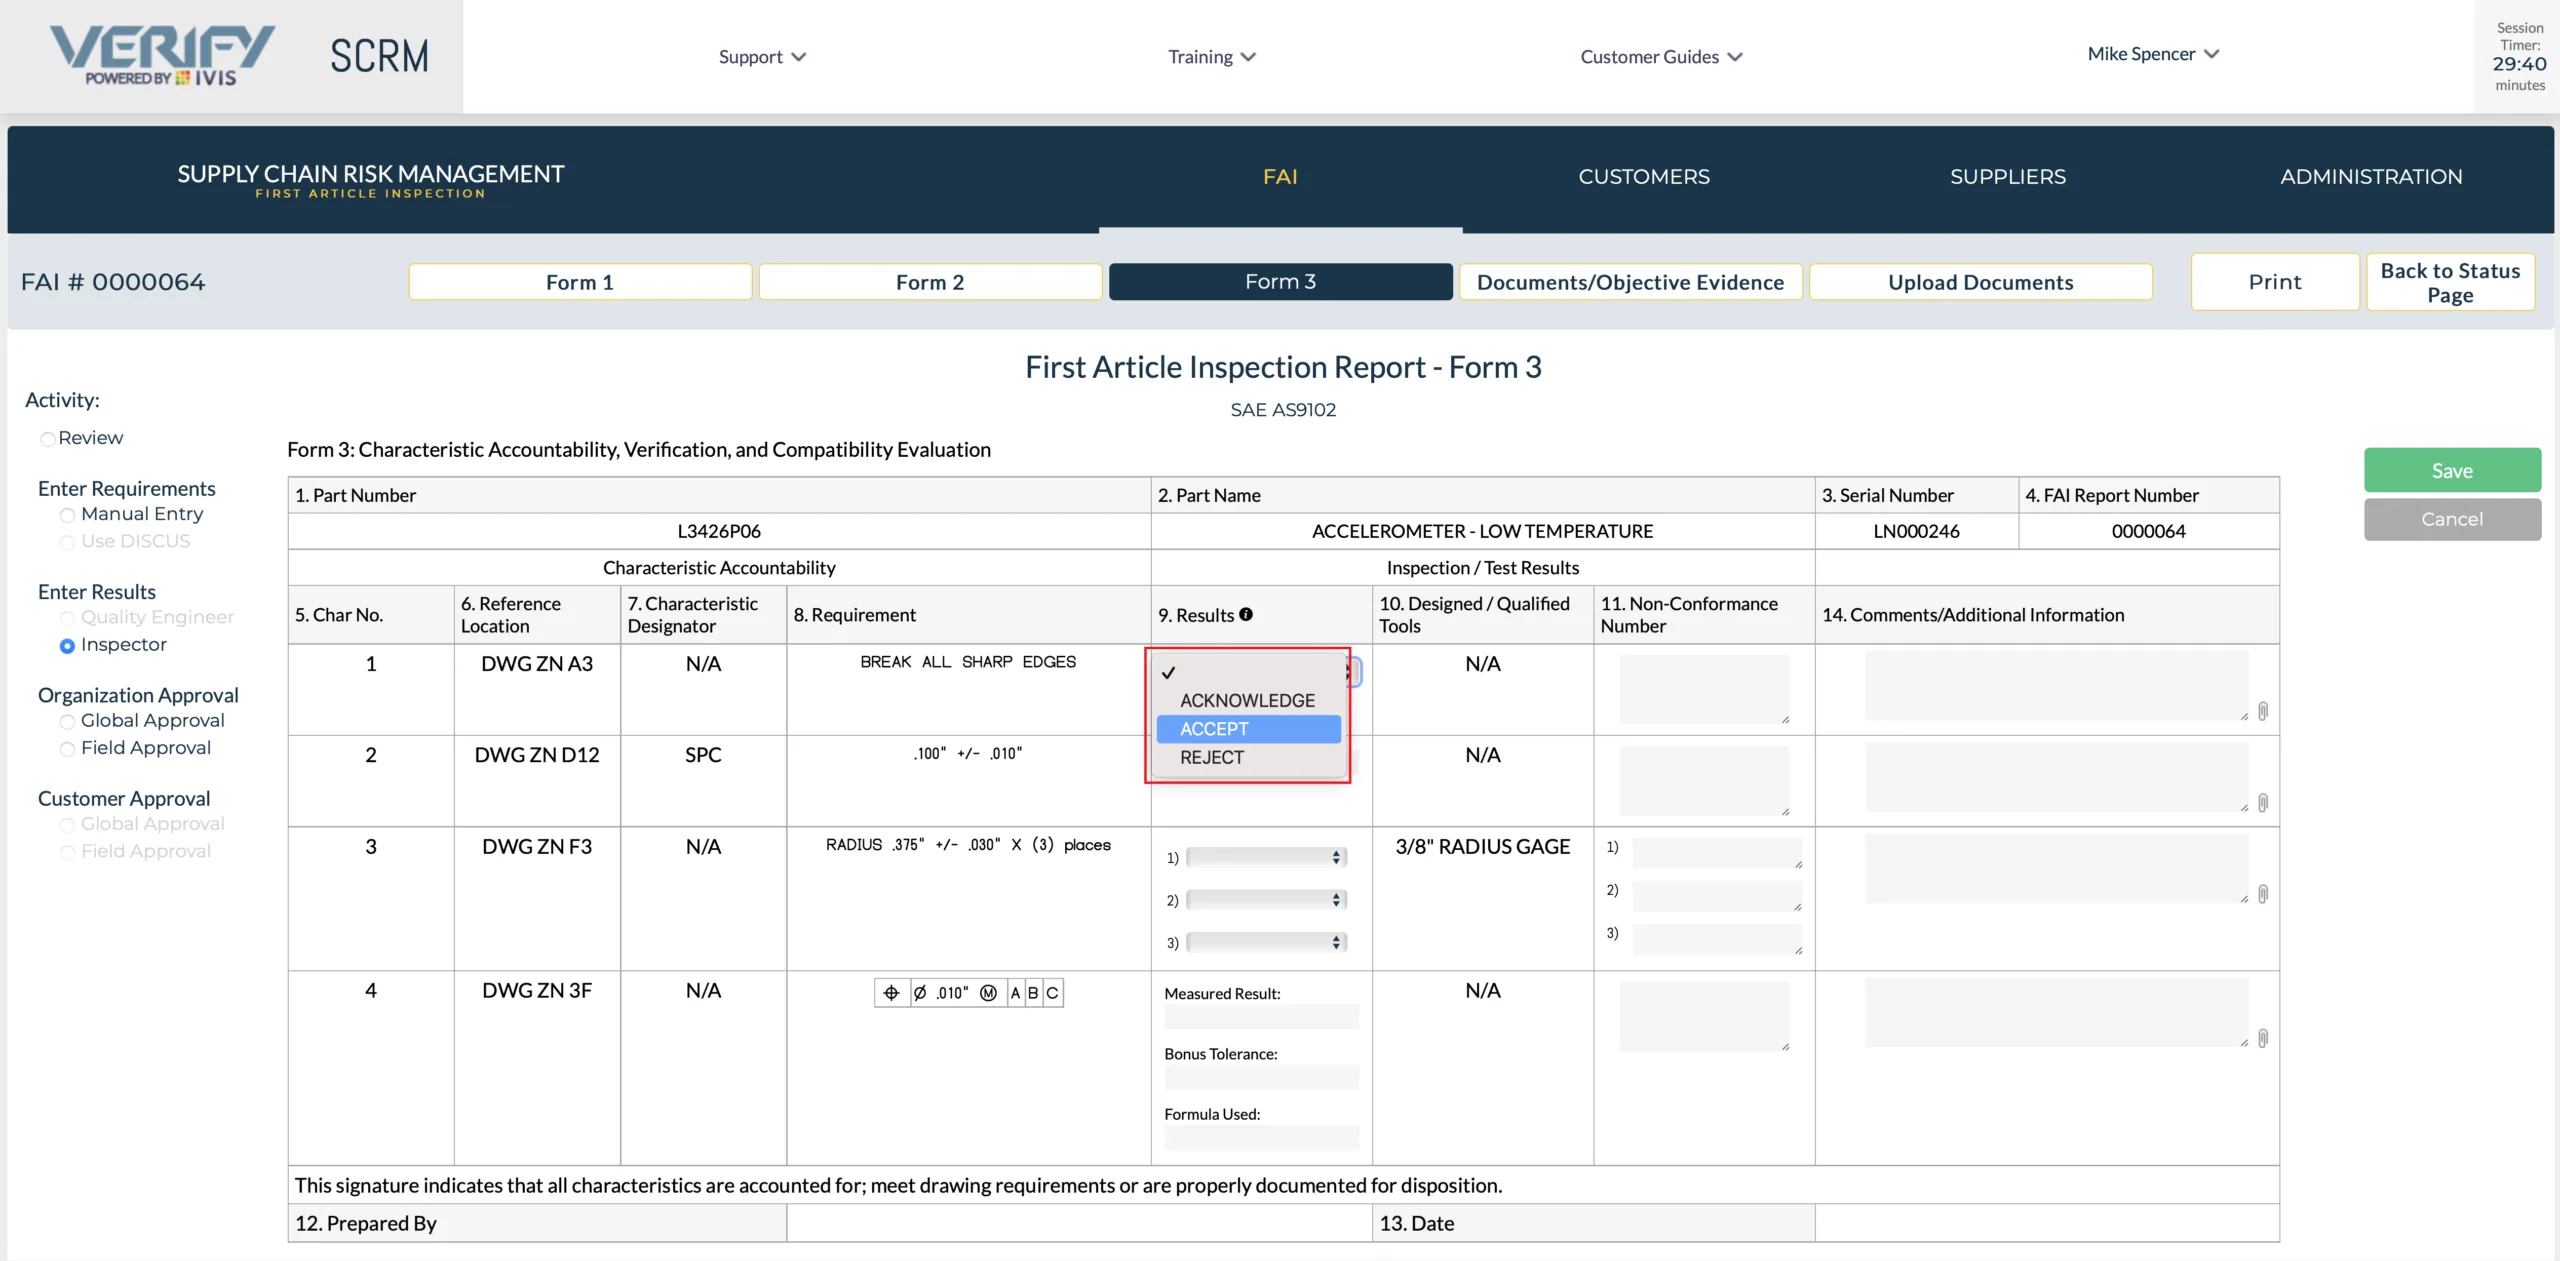2560x1261 pixels.
Task: Select the Use DISCUS radio option
Action: (x=67, y=542)
